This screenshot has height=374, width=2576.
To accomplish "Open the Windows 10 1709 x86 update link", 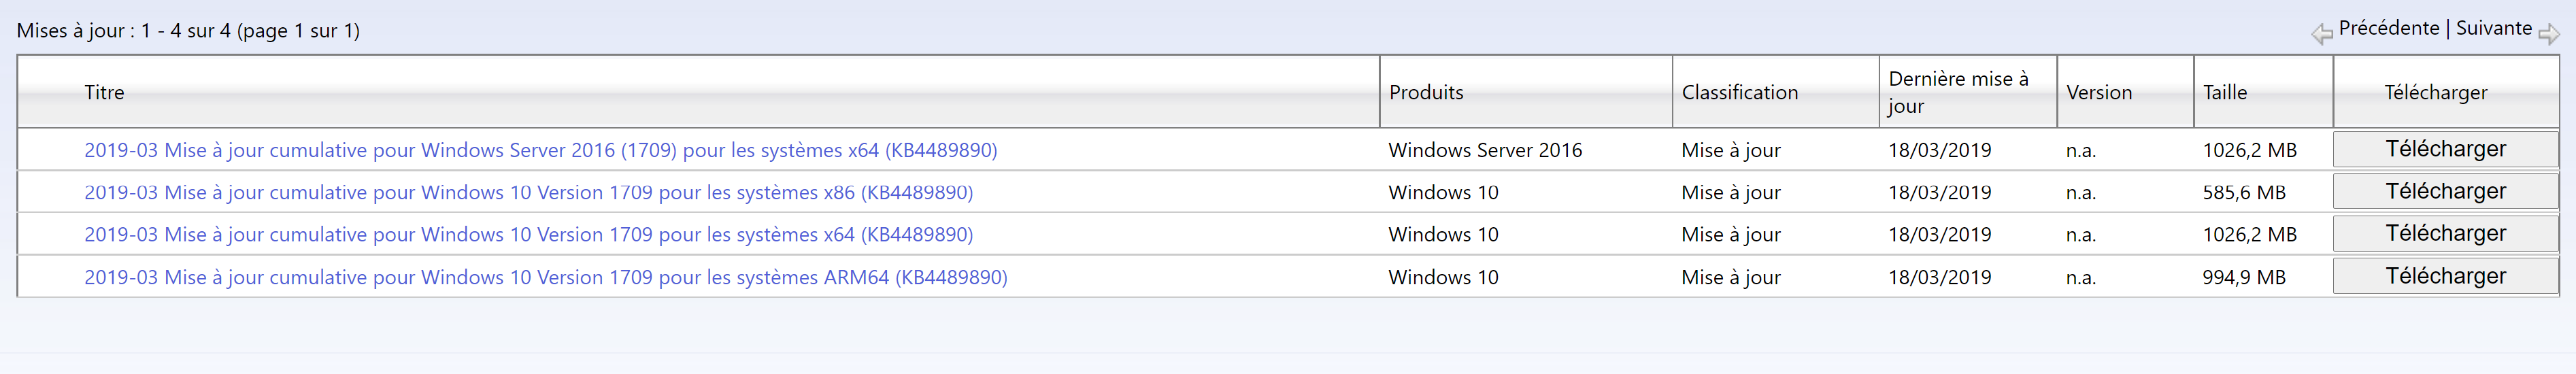I will click(x=528, y=192).
